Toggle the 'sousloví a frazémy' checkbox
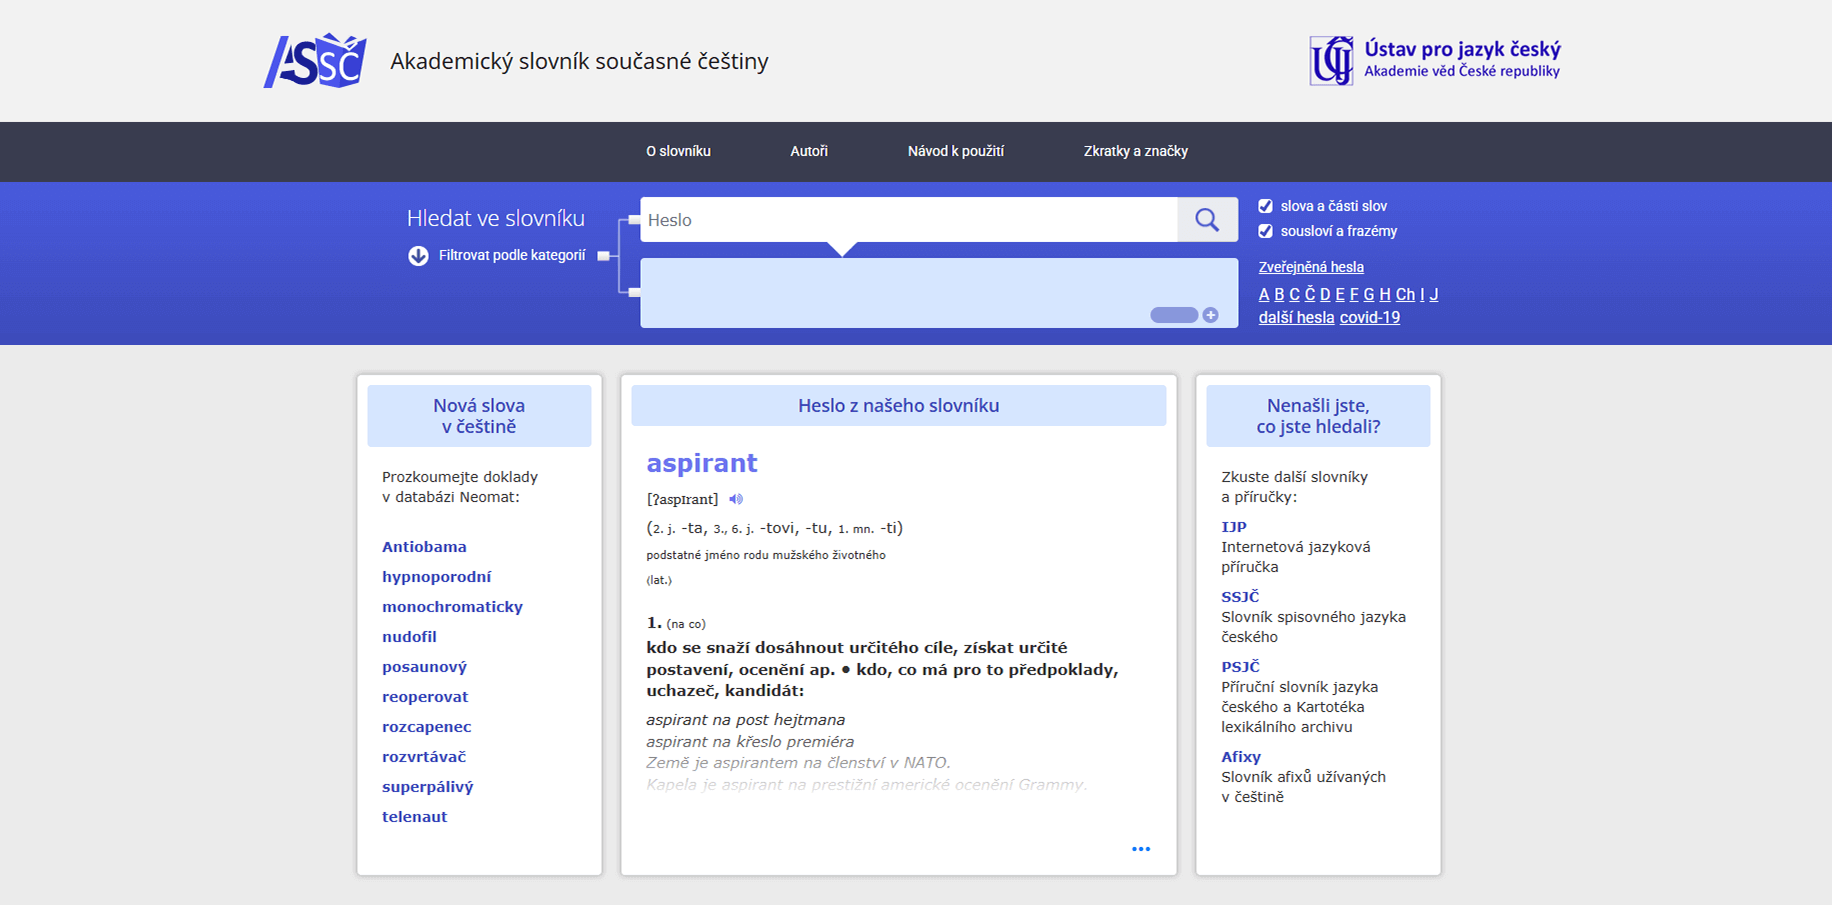 pos(1265,231)
